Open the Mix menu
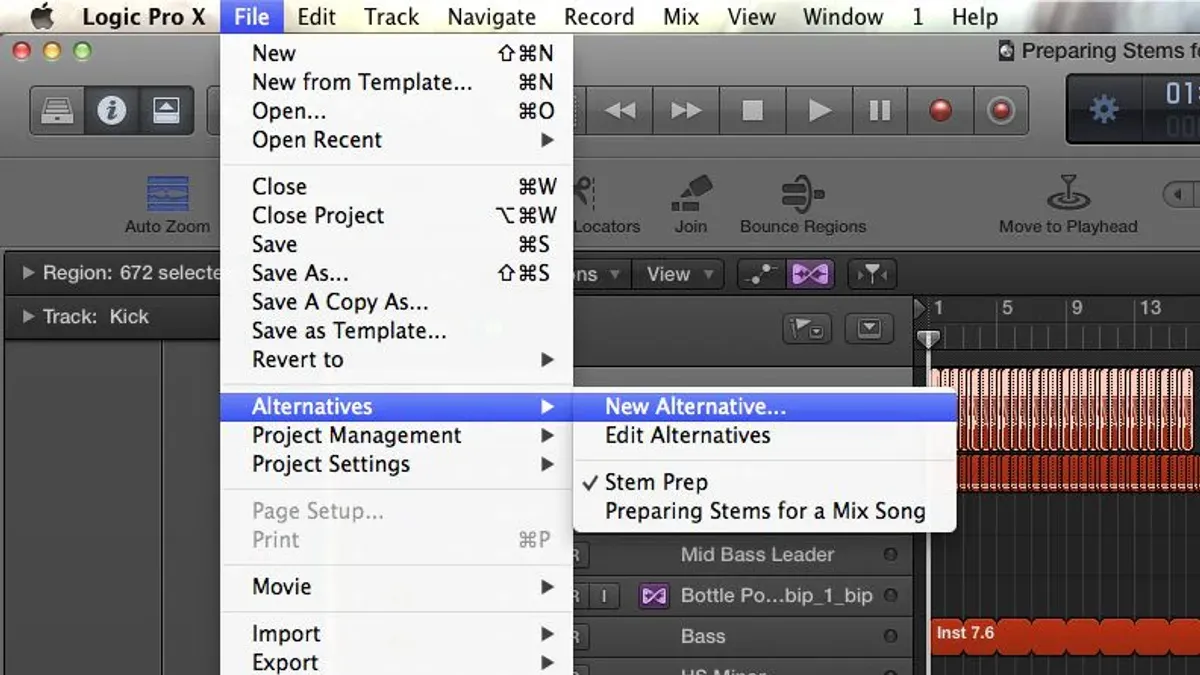The height and width of the screenshot is (675, 1200). pos(681,17)
